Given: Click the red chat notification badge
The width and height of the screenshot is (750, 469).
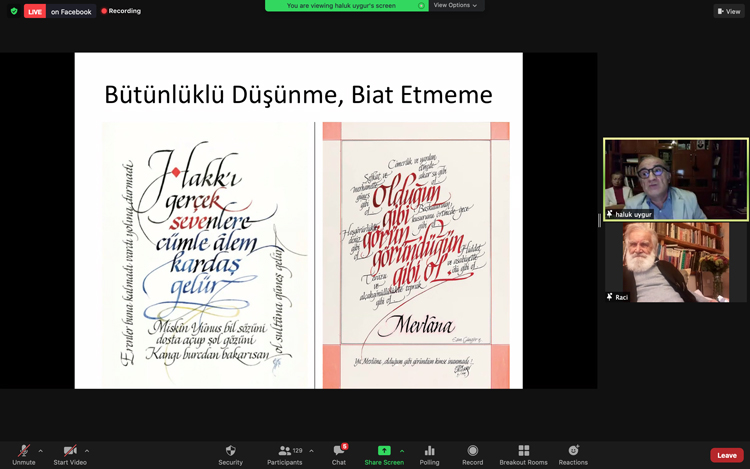Looking at the screenshot, I should 344,447.
